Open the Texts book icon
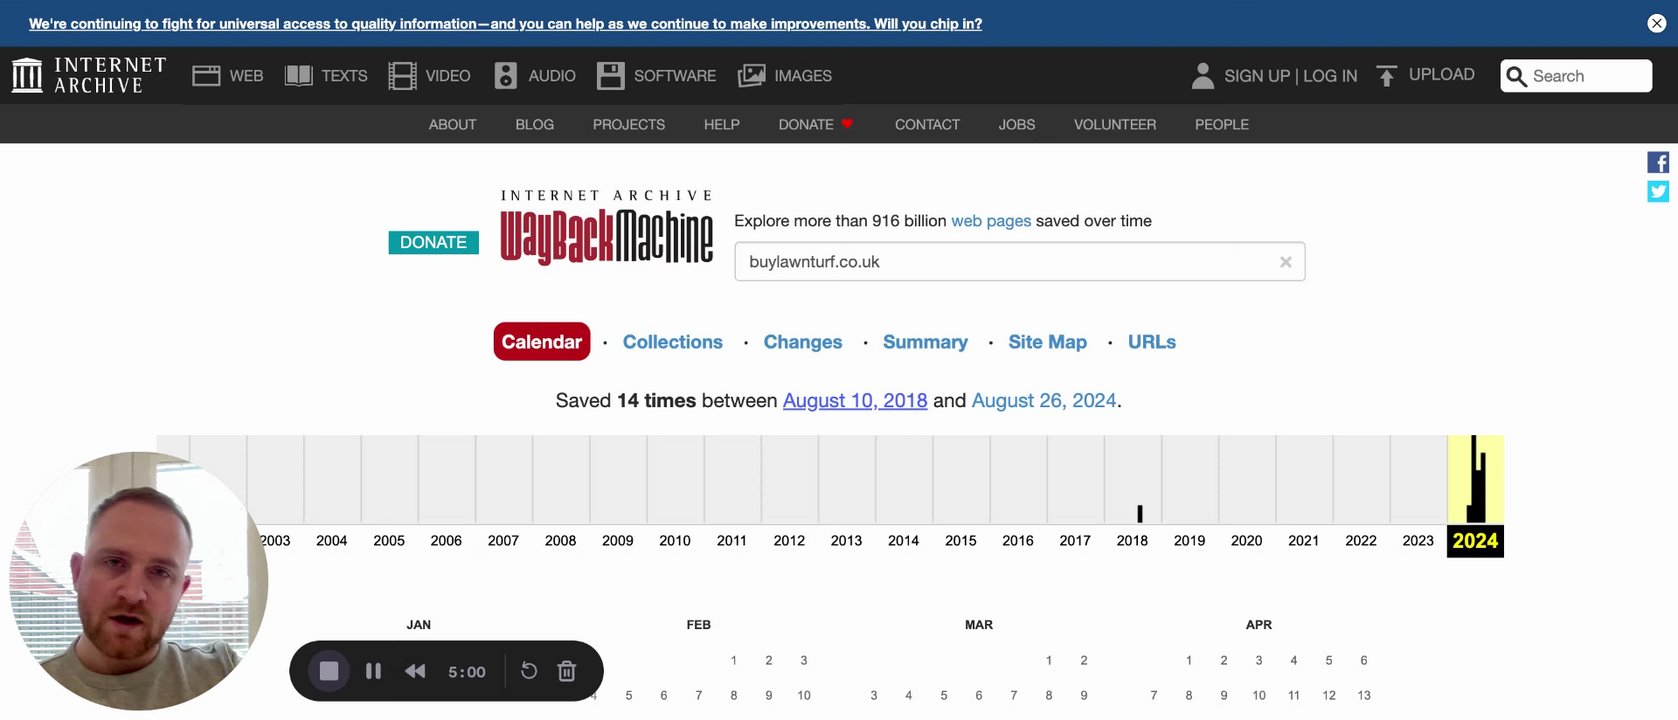 click(298, 76)
